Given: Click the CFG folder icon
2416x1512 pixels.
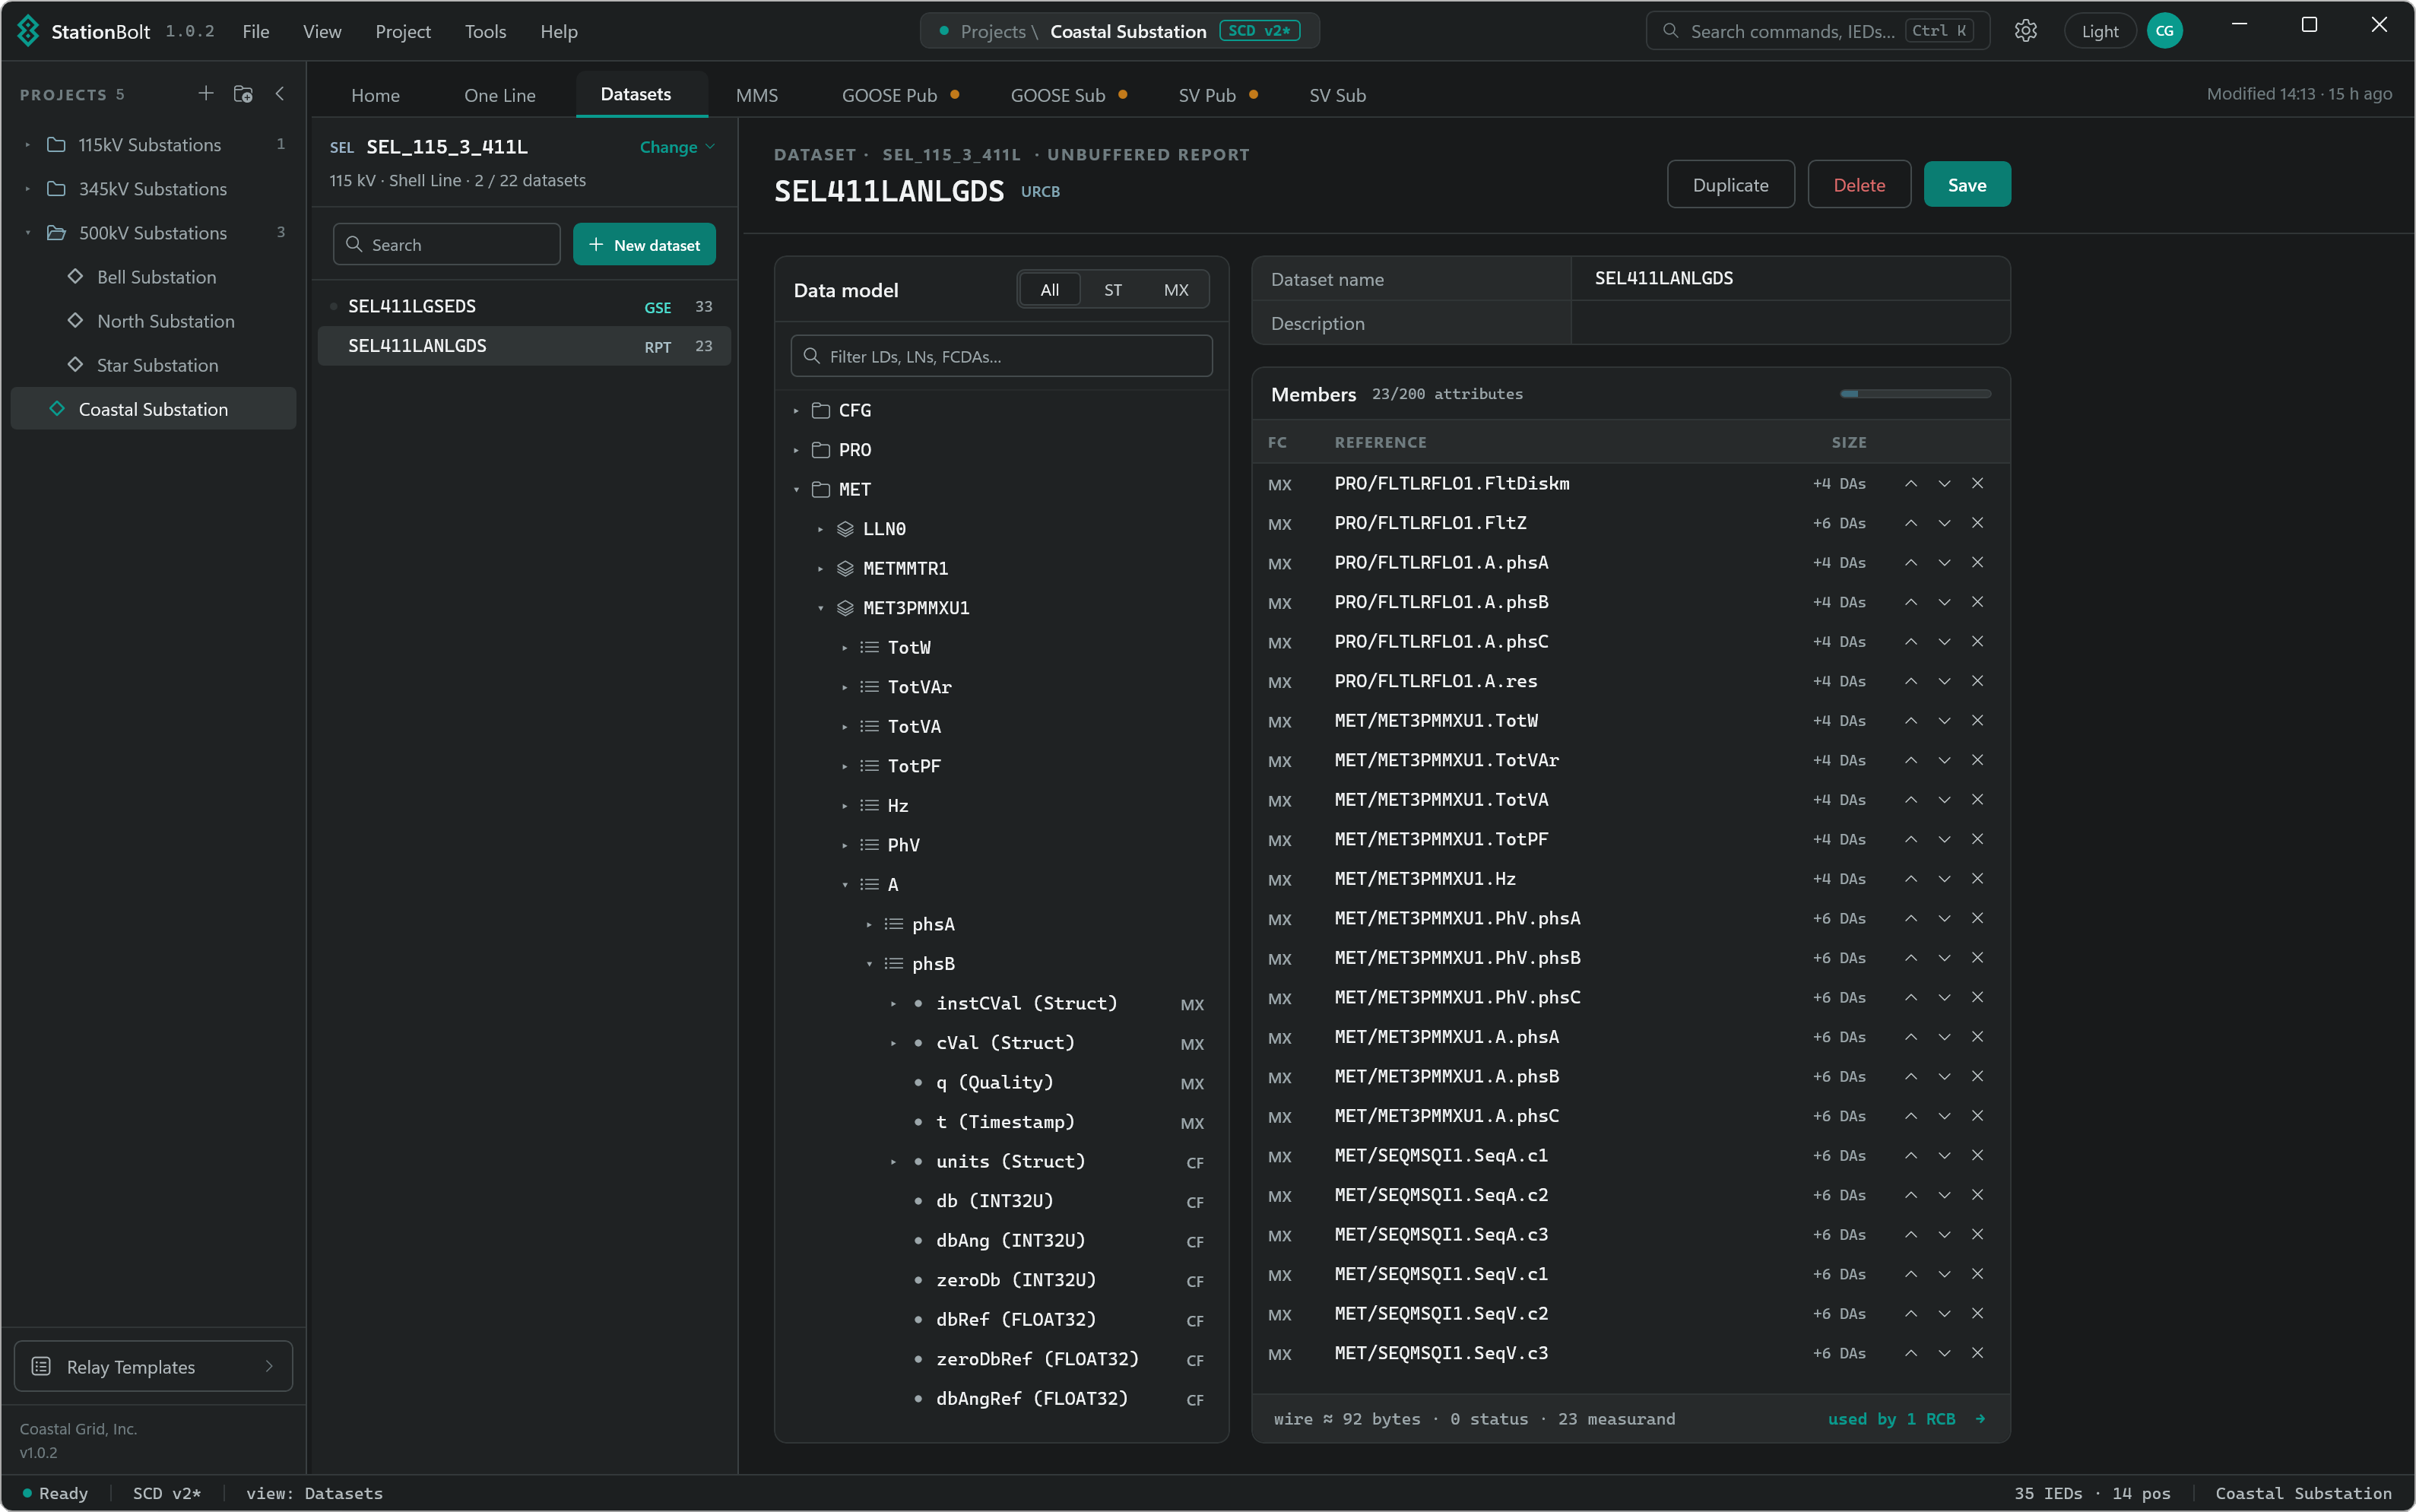Looking at the screenshot, I should coord(821,410).
